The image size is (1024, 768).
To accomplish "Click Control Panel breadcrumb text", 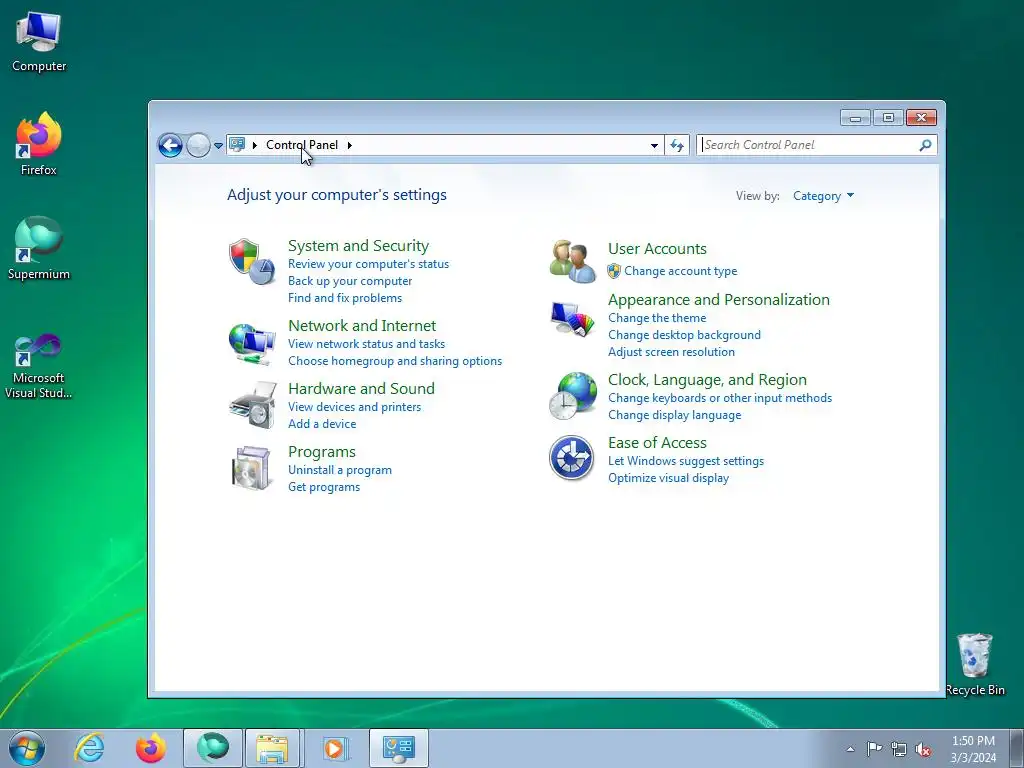I will pyautogui.click(x=302, y=145).
